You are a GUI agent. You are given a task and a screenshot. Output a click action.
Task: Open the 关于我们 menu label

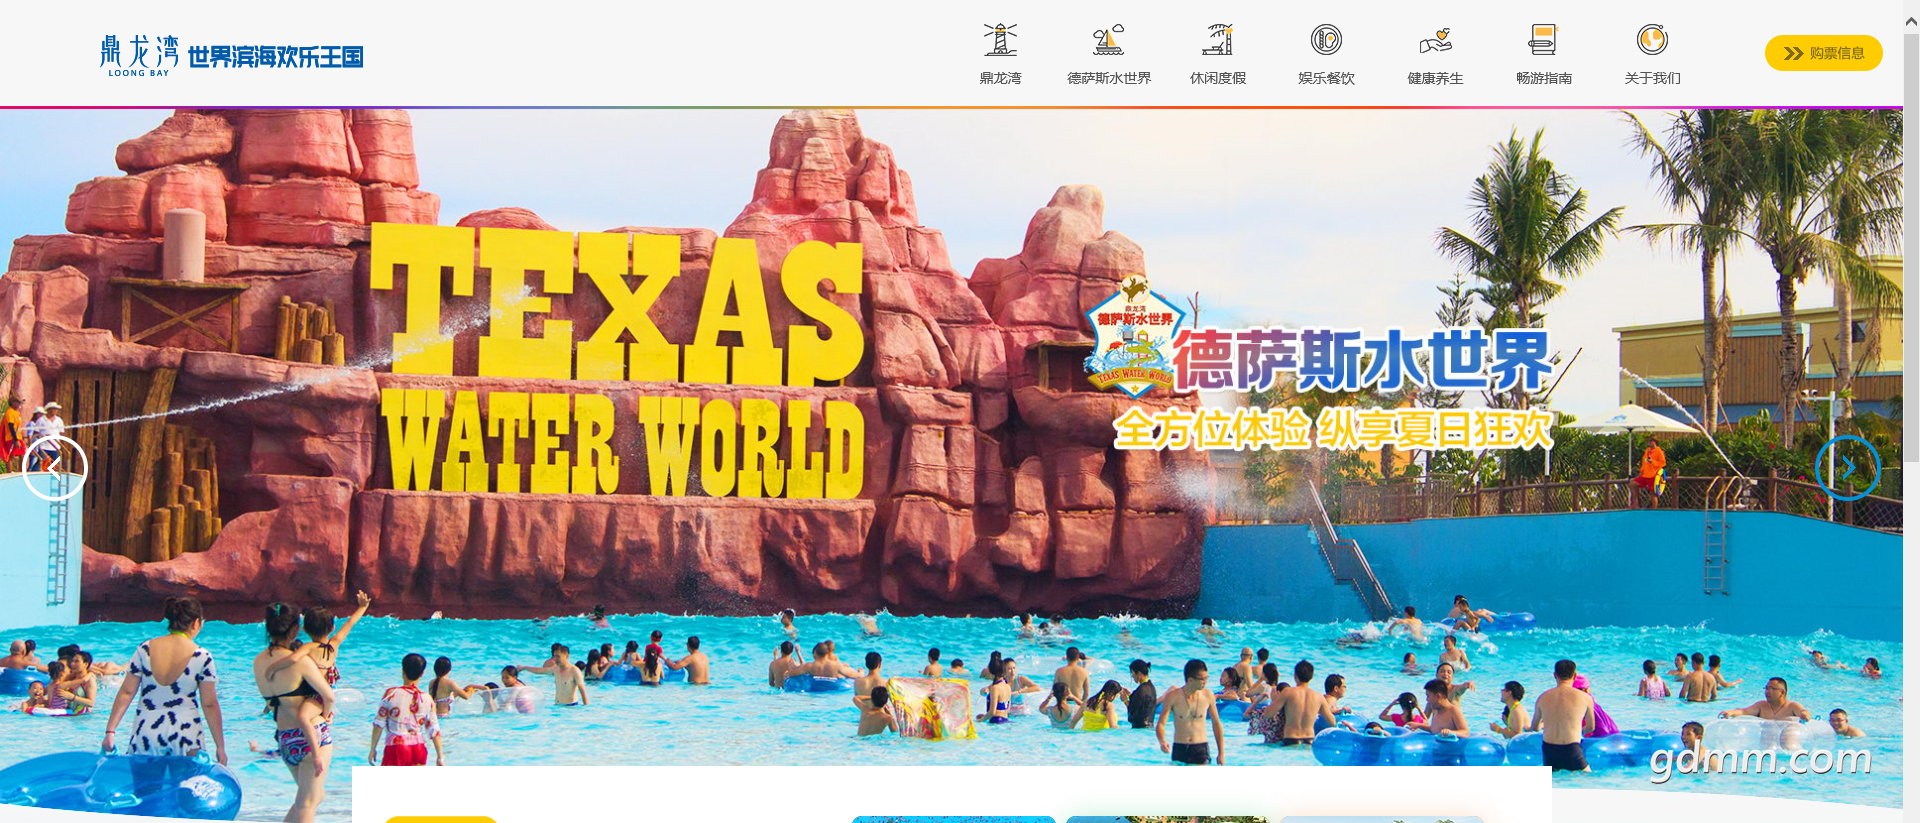coord(1652,78)
